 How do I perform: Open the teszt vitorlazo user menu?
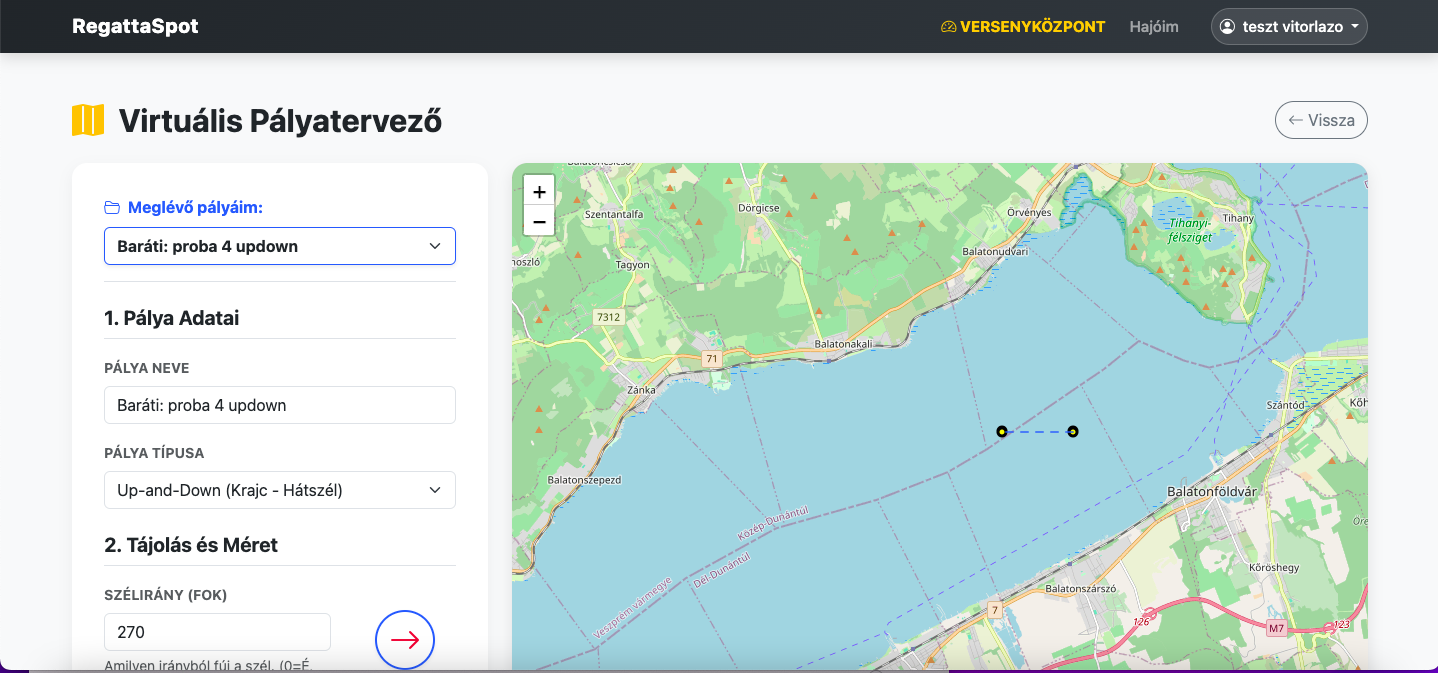1289,27
